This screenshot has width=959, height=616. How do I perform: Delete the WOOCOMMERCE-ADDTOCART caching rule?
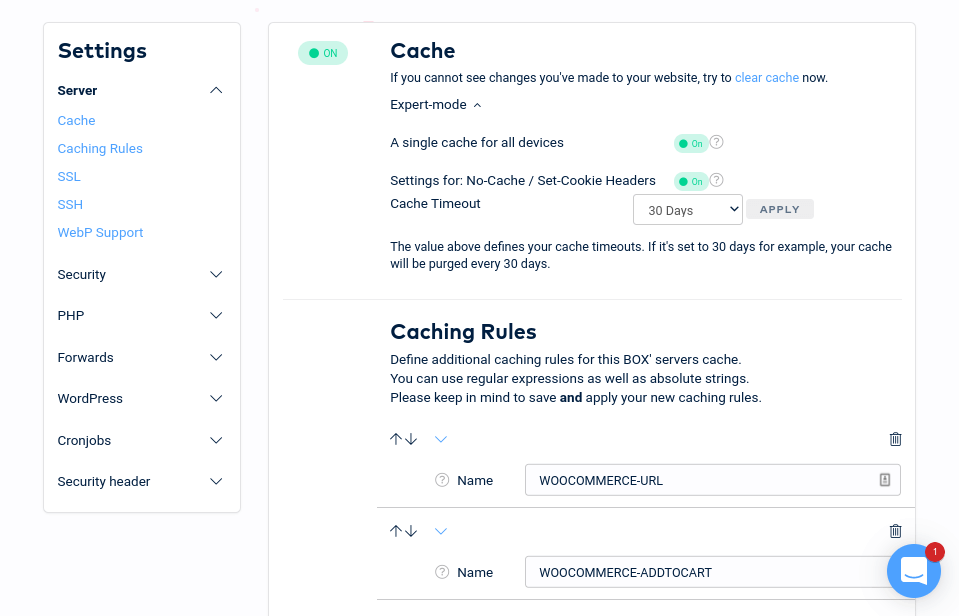895,531
